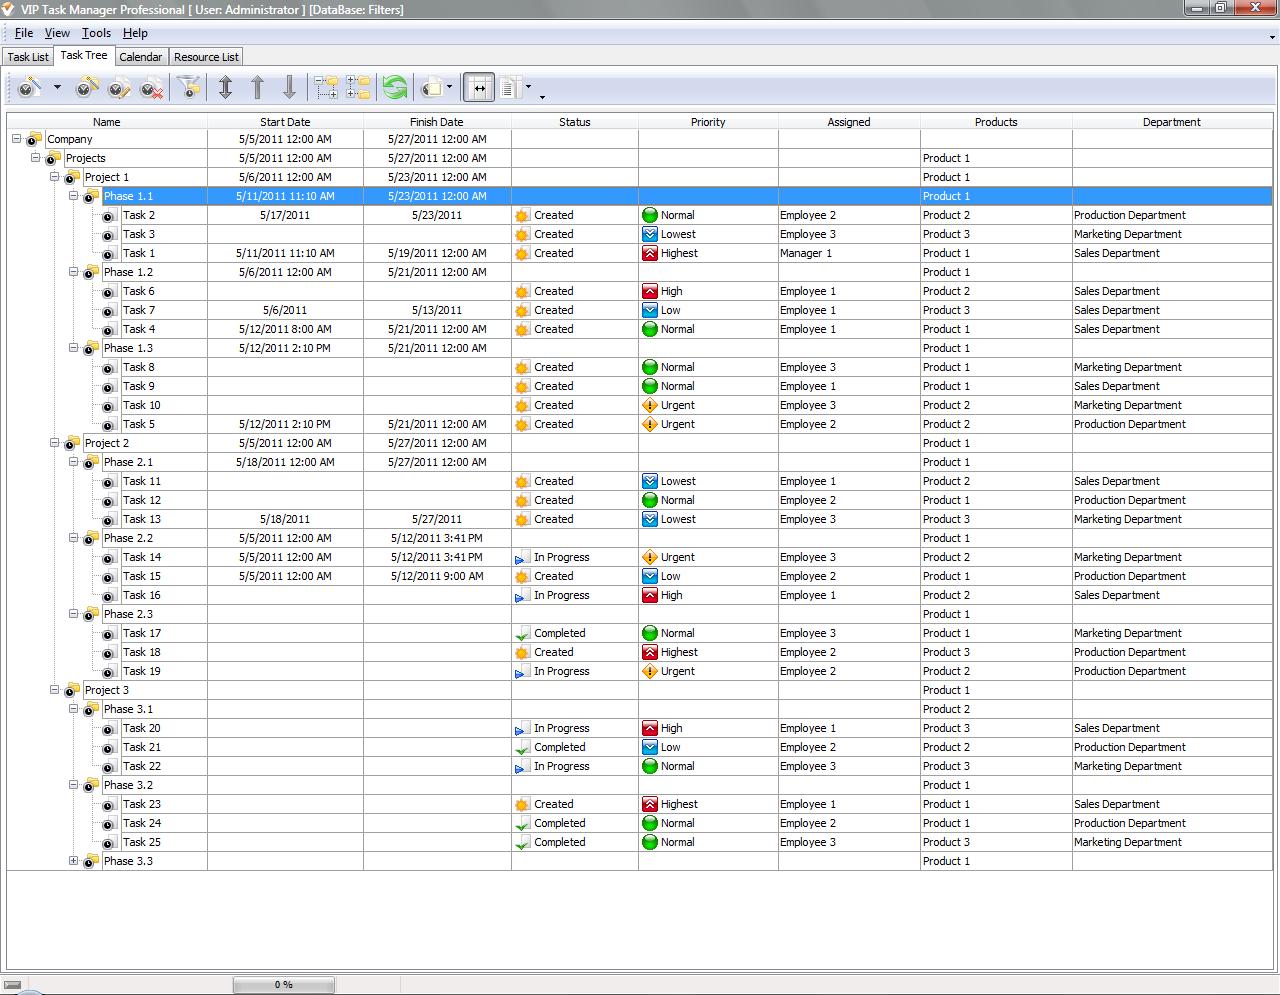1280x995 pixels.
Task: Click the Start Date column header
Action: [285, 122]
